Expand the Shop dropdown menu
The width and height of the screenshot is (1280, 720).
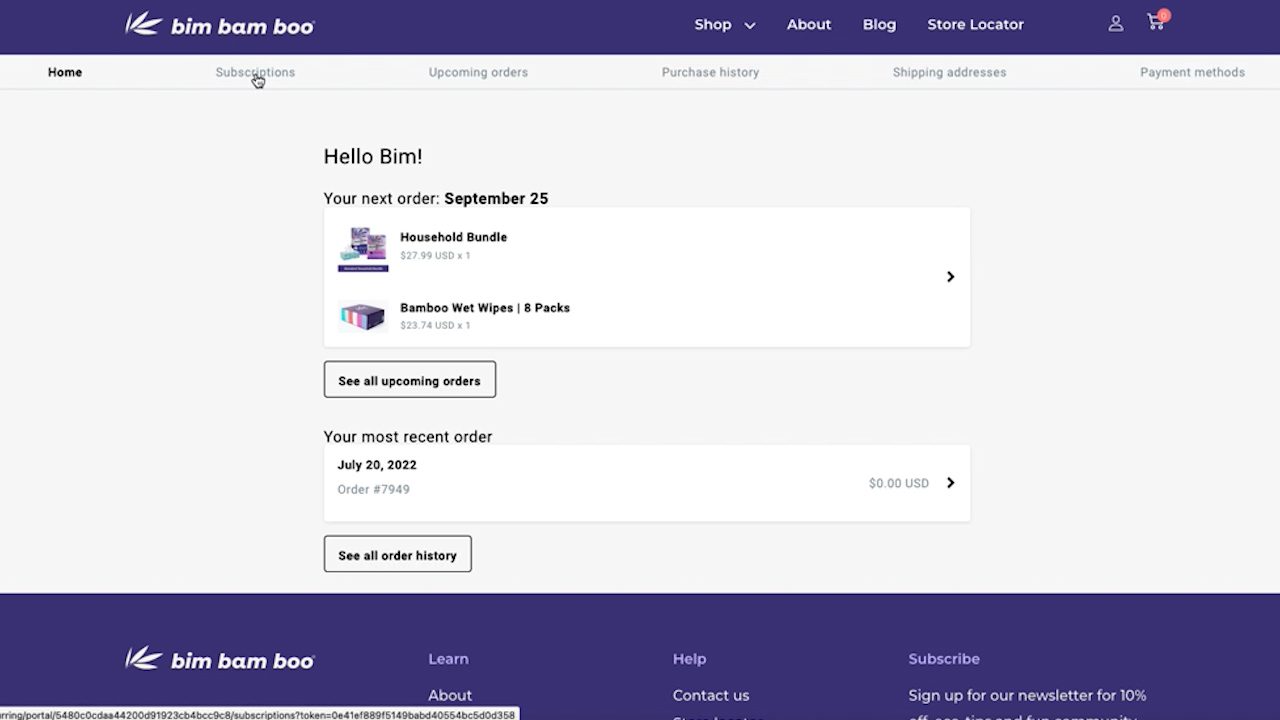point(725,24)
